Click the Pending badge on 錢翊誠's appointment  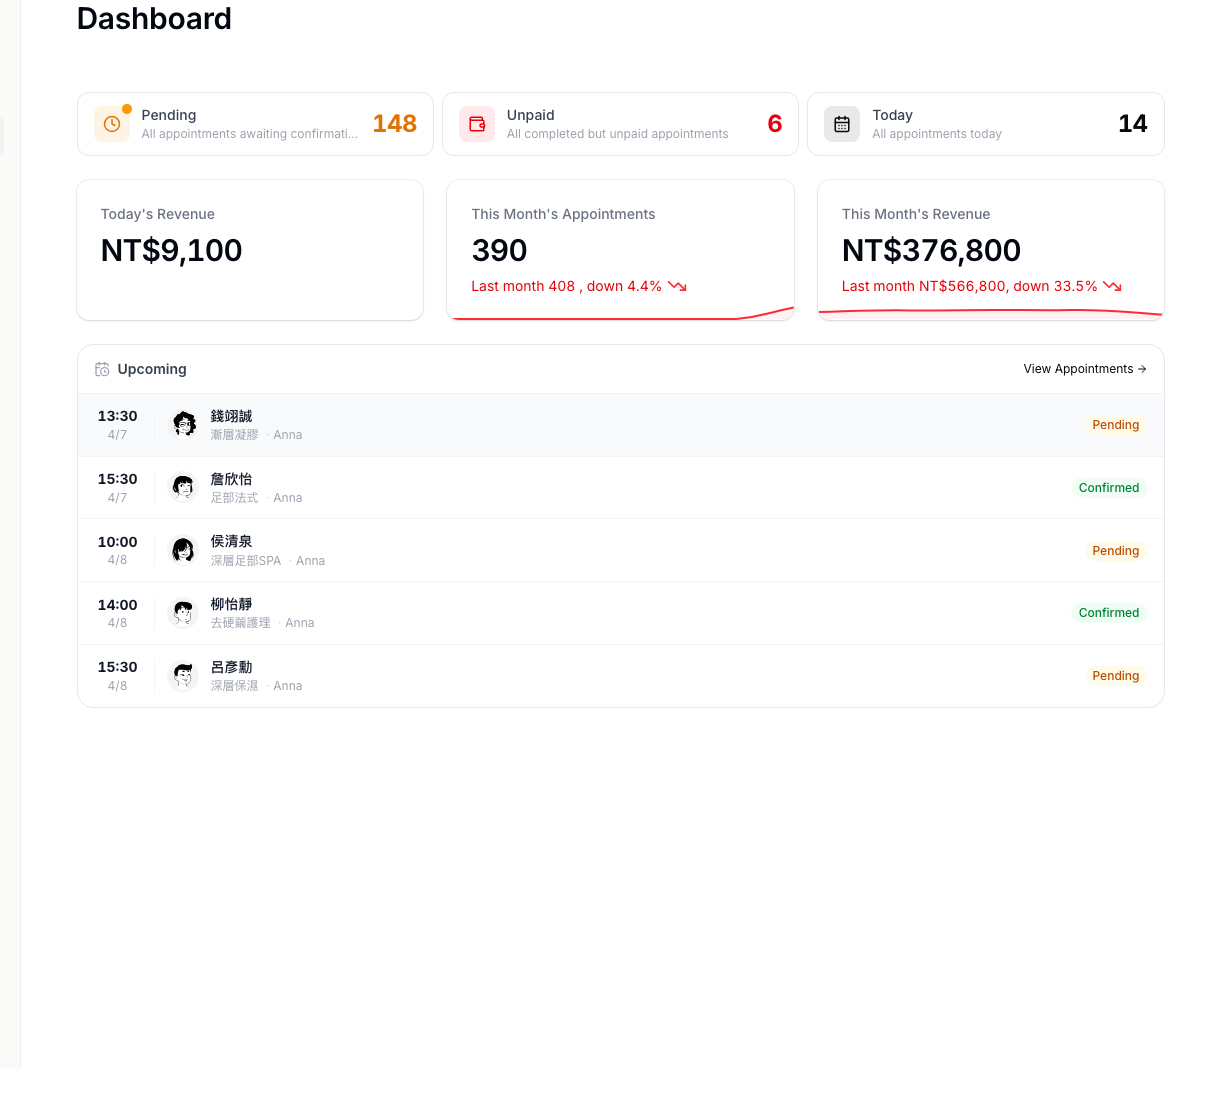pyautogui.click(x=1115, y=424)
